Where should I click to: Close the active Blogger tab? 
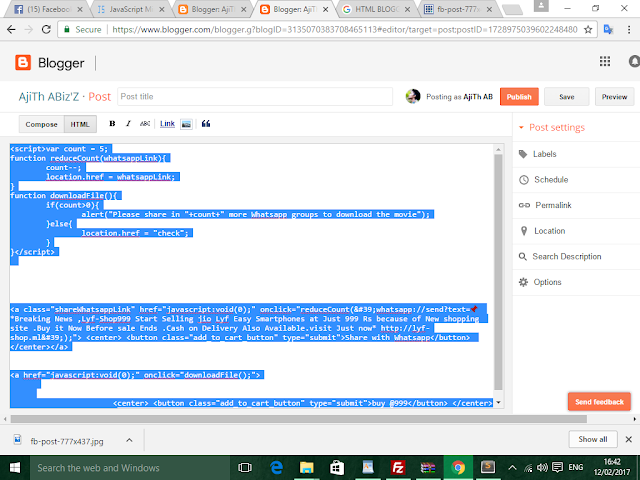(x=326, y=9)
